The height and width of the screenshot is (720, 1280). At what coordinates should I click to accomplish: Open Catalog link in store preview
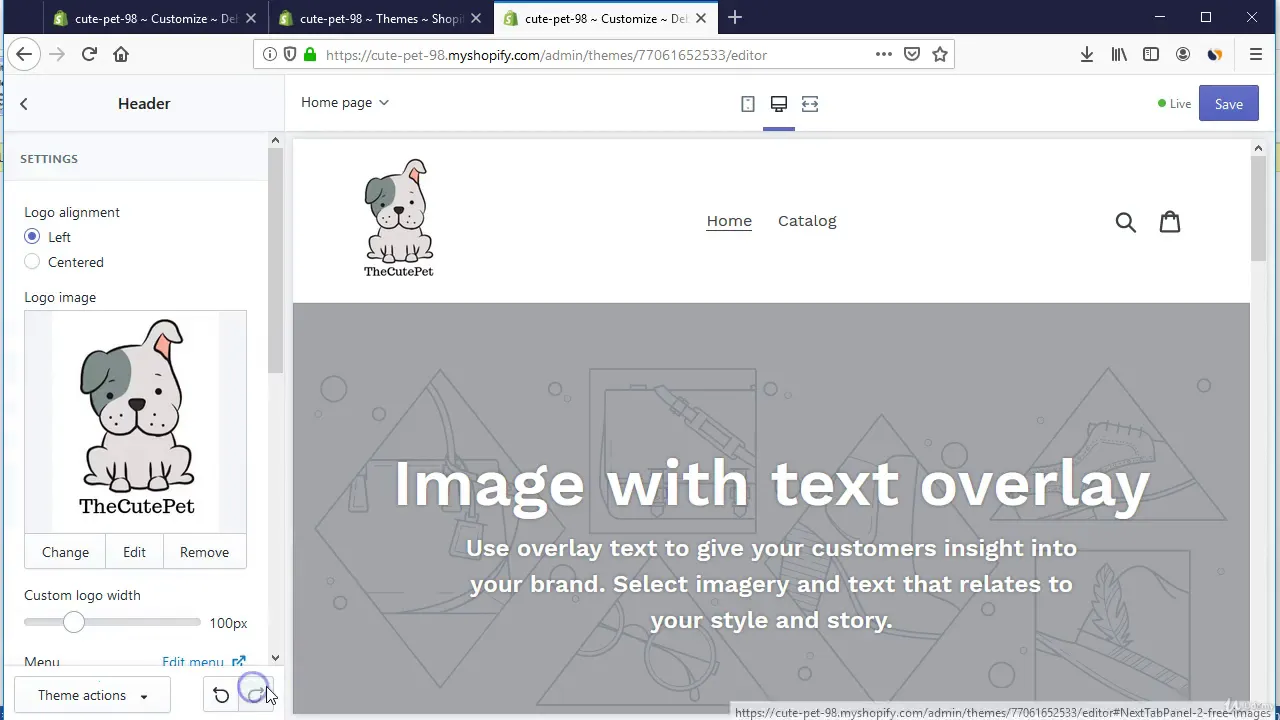point(807,221)
